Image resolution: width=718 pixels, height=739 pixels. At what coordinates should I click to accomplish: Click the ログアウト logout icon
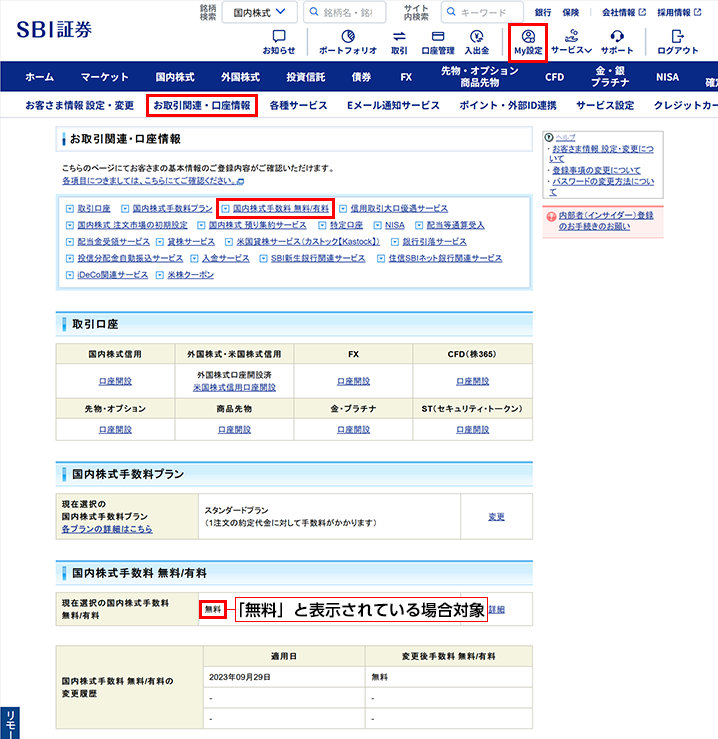click(677, 42)
